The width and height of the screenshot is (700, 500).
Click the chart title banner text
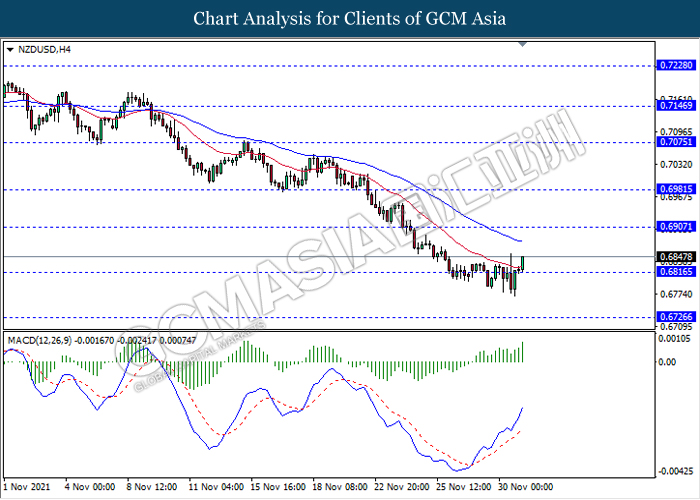[349, 18]
